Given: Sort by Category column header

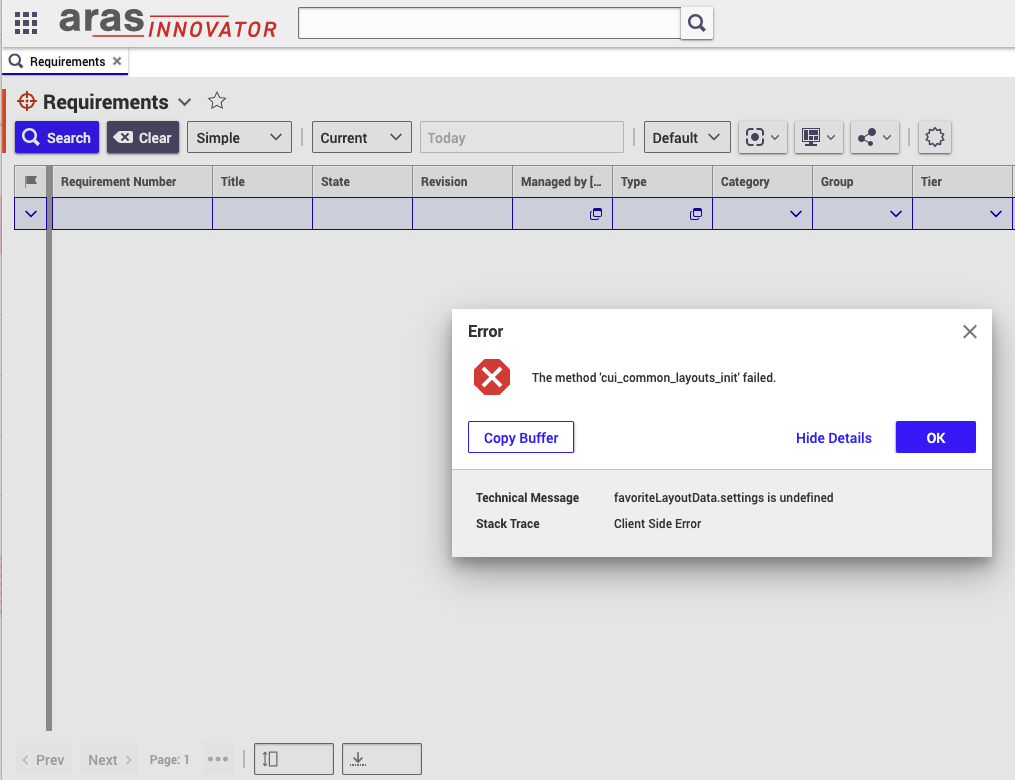Looking at the screenshot, I should tap(763, 181).
